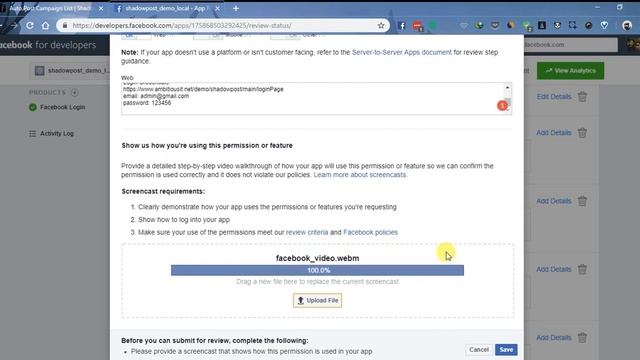Open Learn more about screencasts link
This screenshot has height=360, width=640.
point(360,175)
